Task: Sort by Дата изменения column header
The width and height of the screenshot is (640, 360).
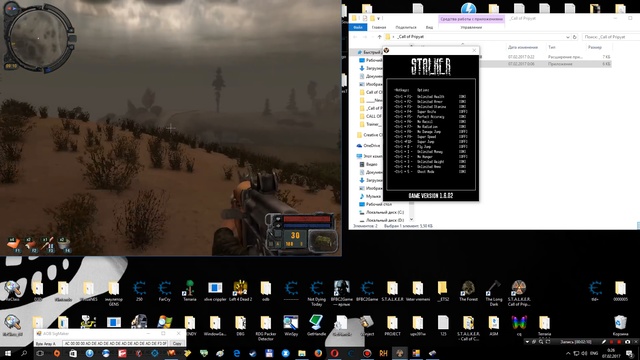Action: click(x=523, y=47)
